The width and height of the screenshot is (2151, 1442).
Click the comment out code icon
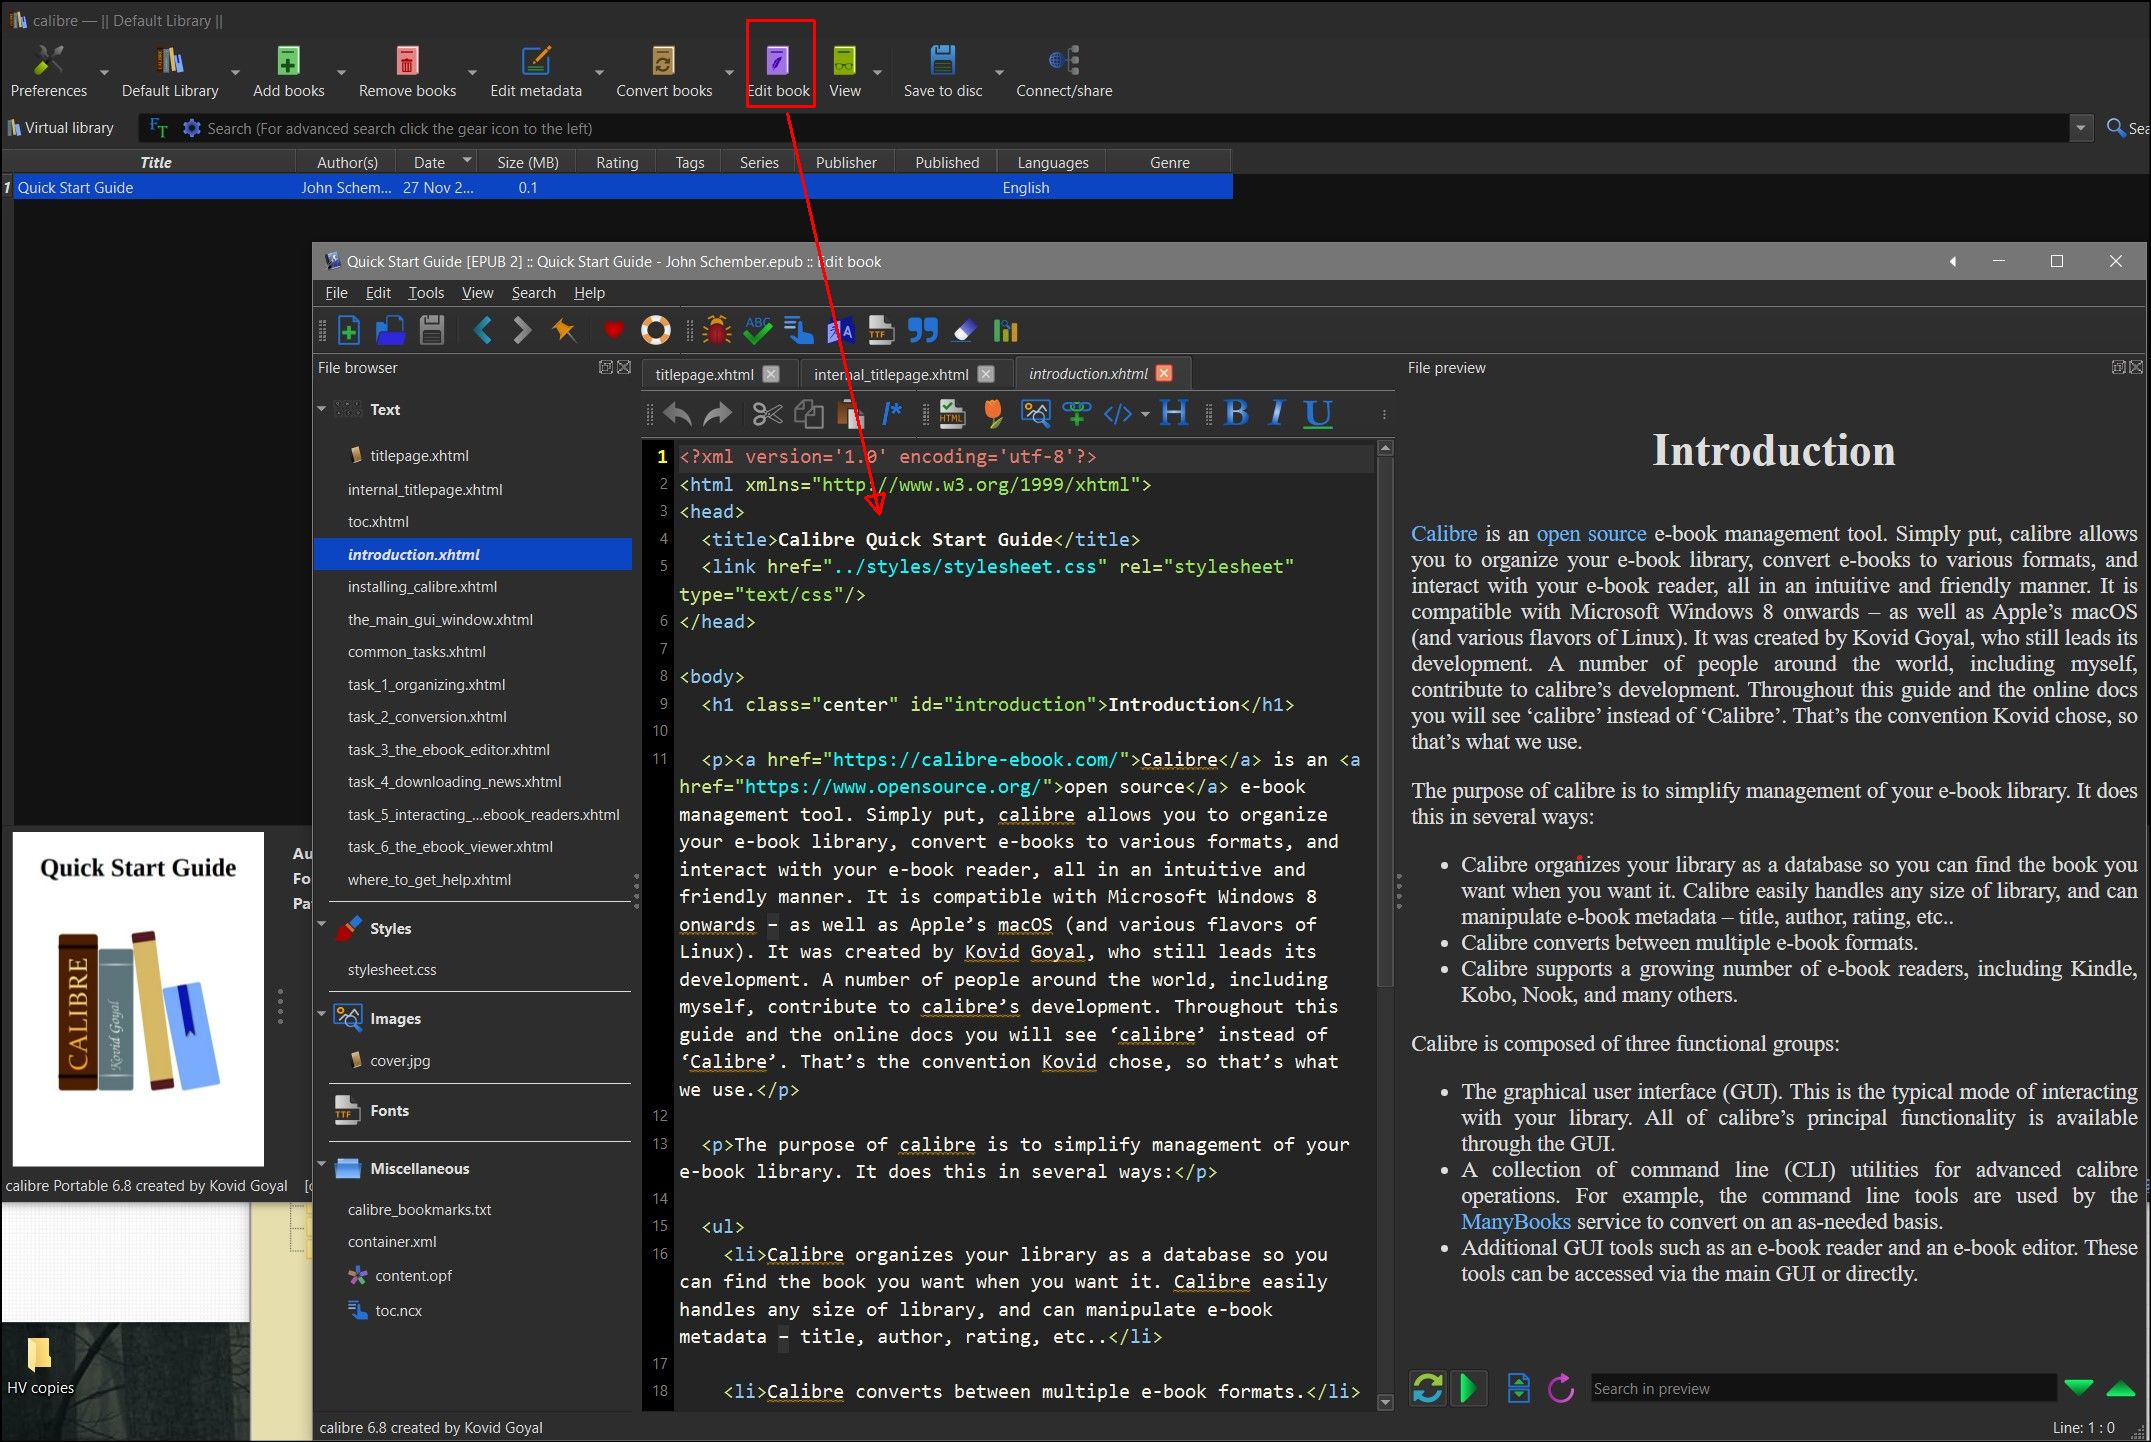coord(892,413)
